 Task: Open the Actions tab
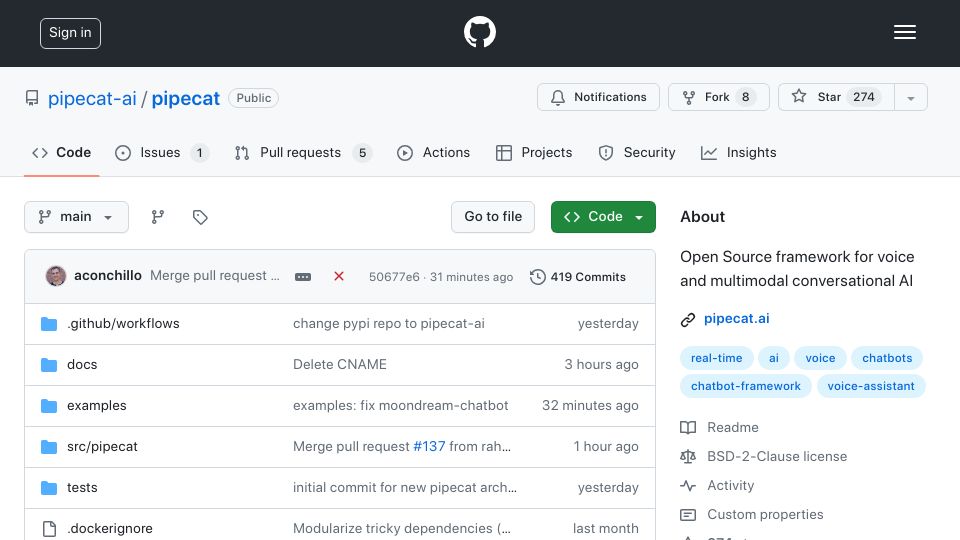433,152
